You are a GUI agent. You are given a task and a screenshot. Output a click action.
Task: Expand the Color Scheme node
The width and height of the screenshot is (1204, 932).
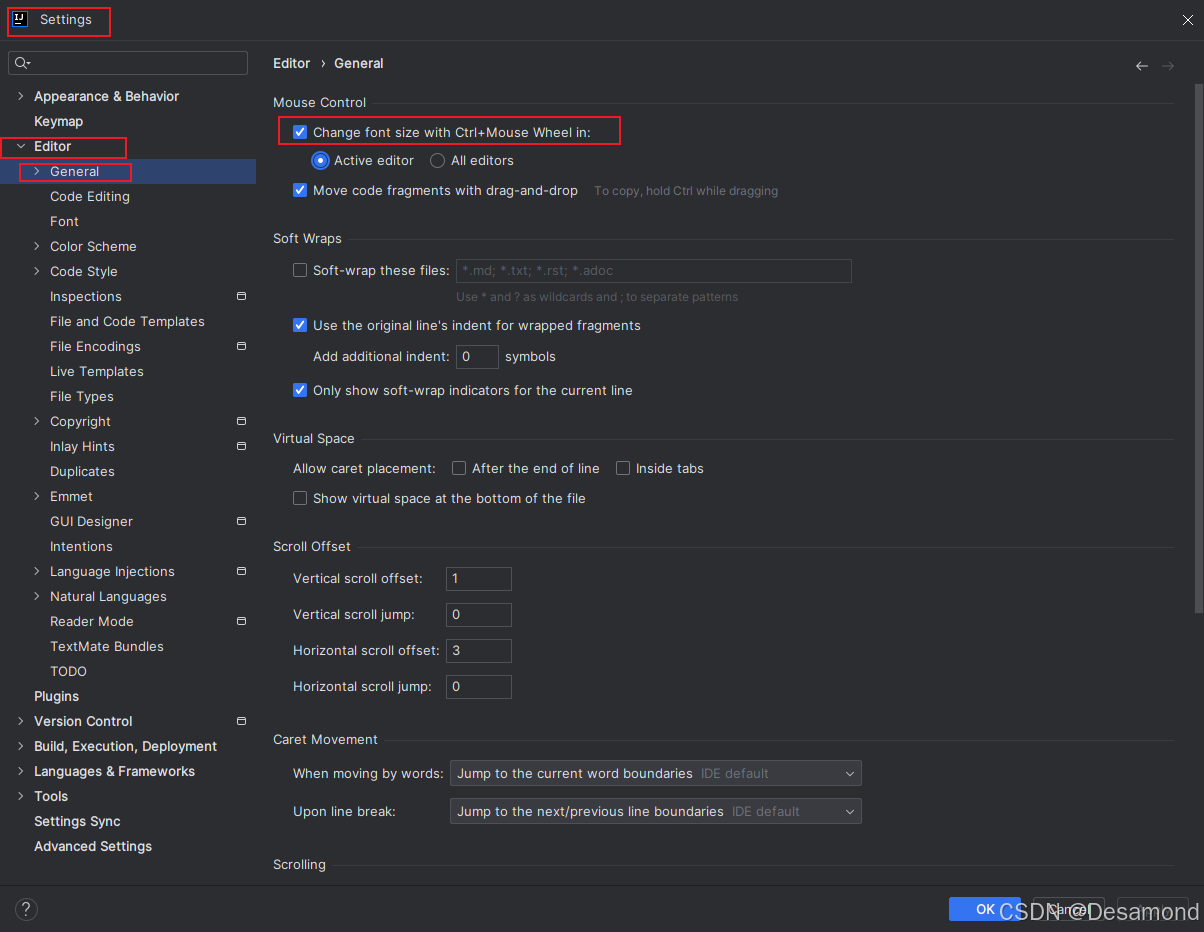click(37, 246)
